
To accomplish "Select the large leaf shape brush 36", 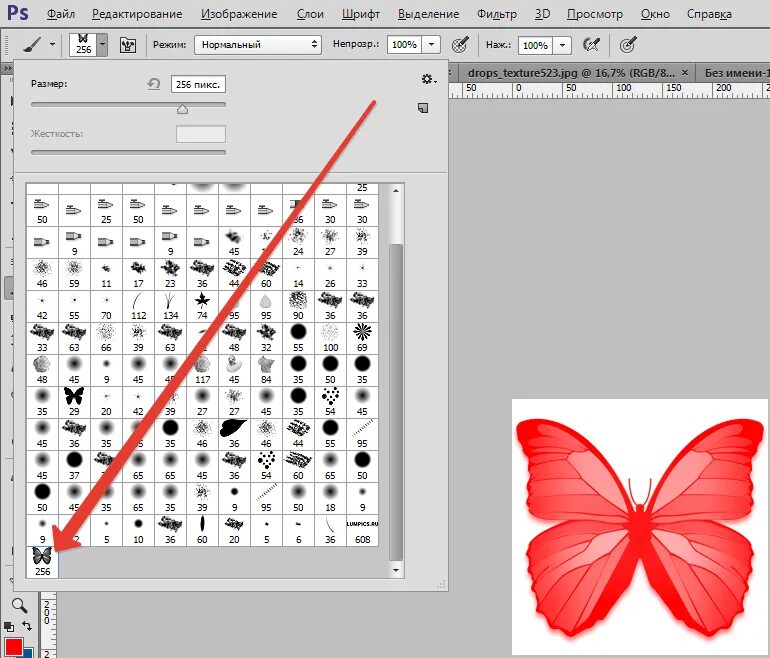I will click(234, 434).
